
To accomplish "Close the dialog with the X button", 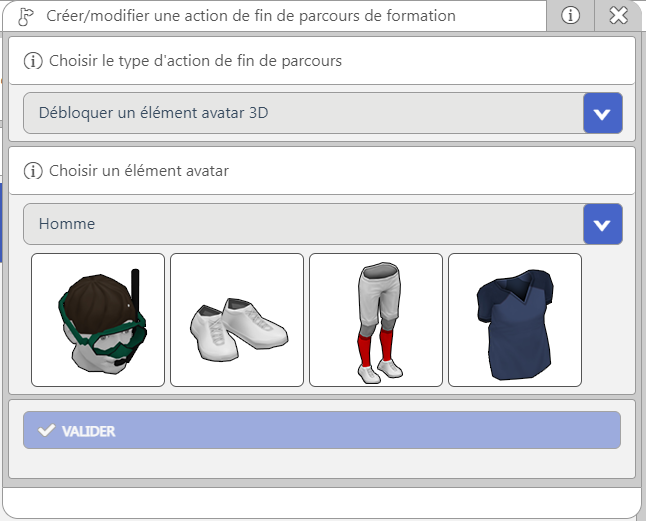I will [618, 16].
